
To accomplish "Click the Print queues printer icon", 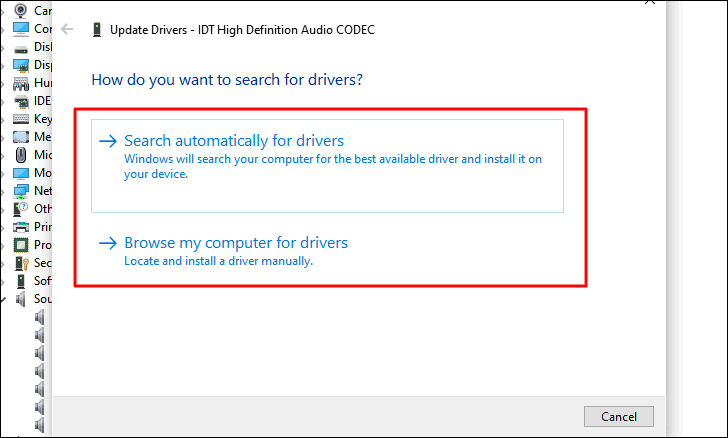I will (x=20, y=227).
